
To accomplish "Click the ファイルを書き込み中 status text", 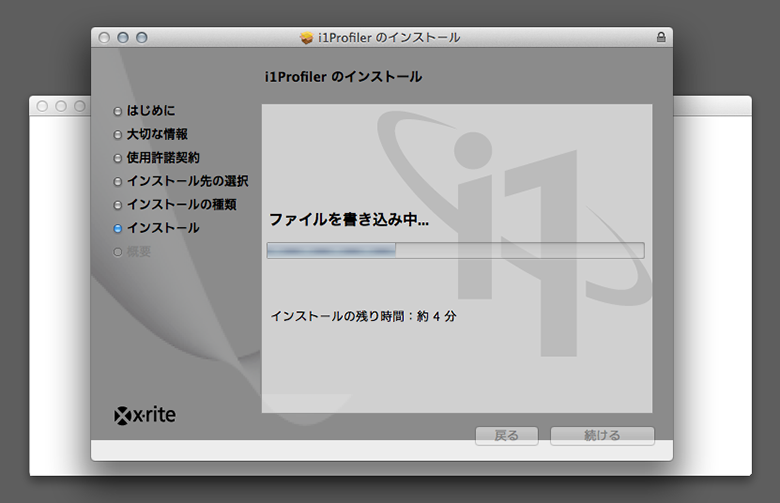I will (349, 220).
